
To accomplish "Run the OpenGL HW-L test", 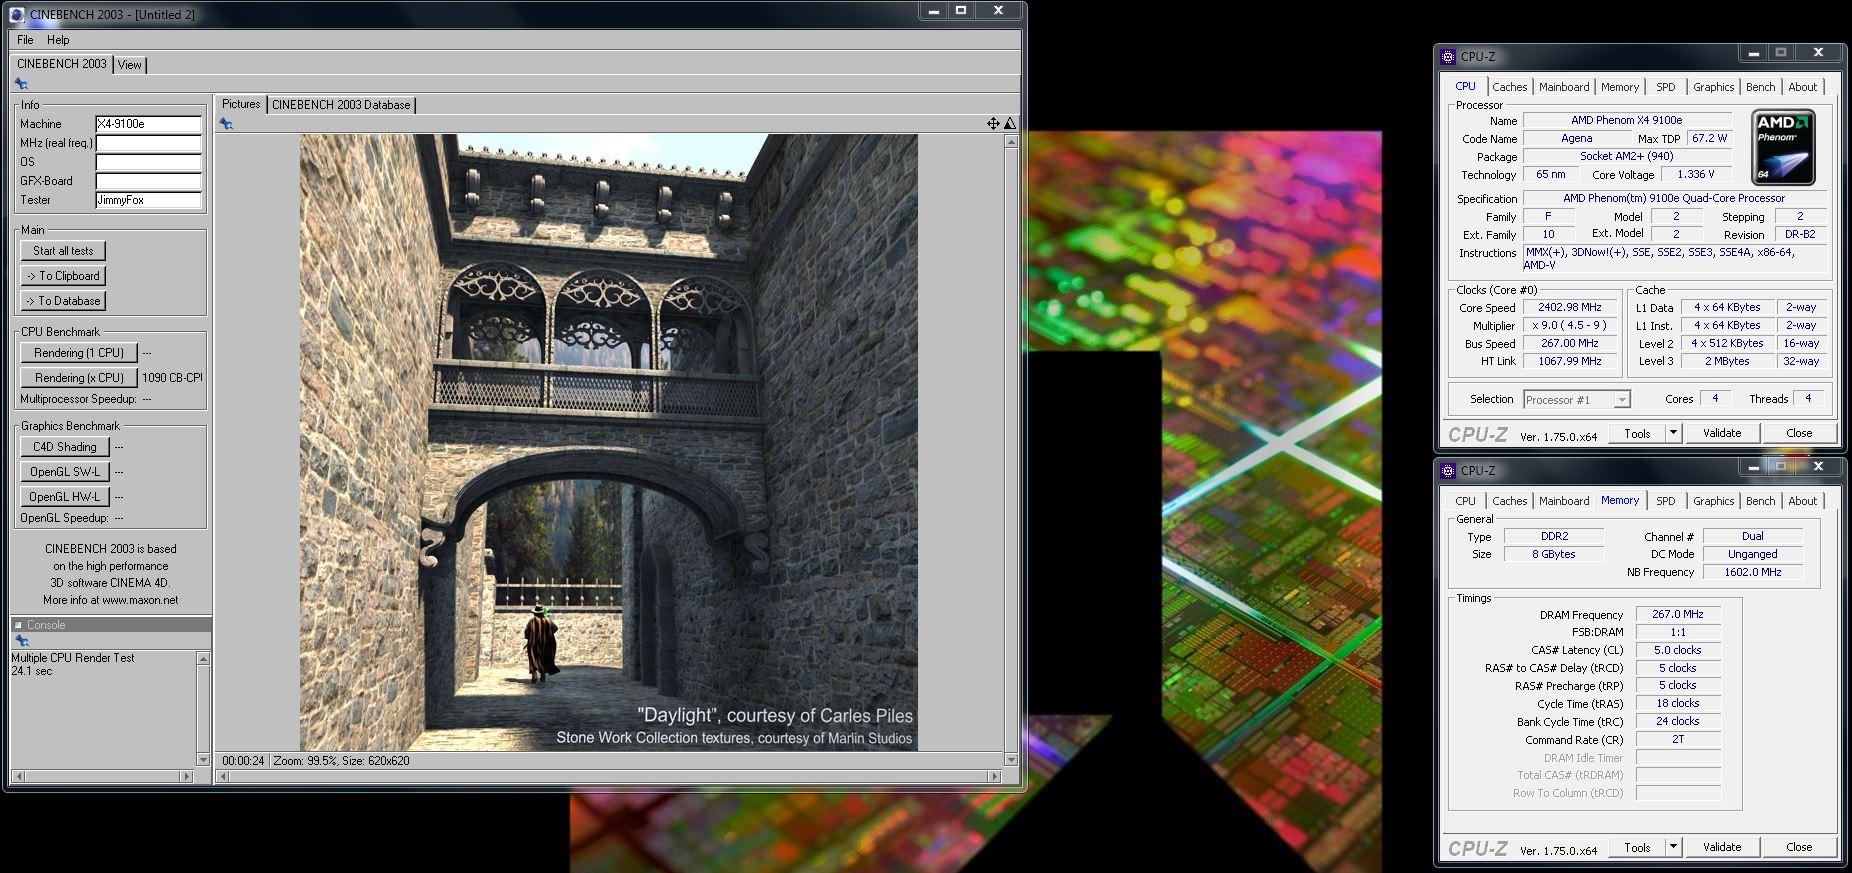I will tap(64, 497).
